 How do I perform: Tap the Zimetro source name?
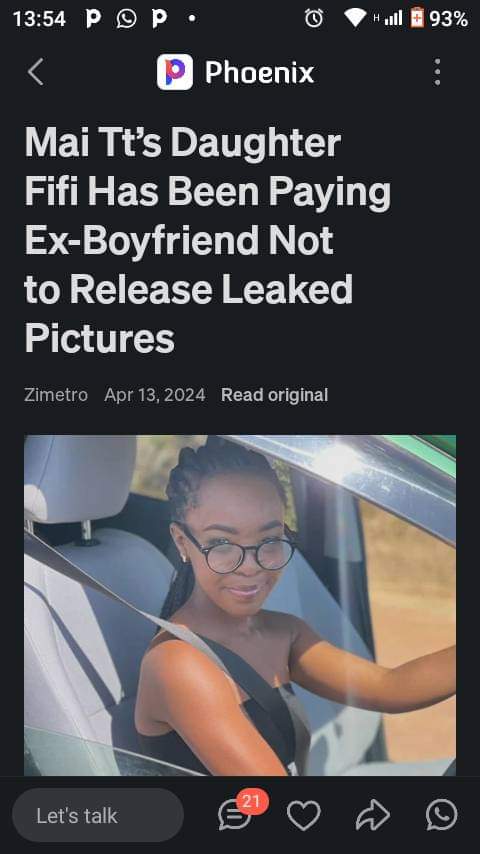coord(56,395)
